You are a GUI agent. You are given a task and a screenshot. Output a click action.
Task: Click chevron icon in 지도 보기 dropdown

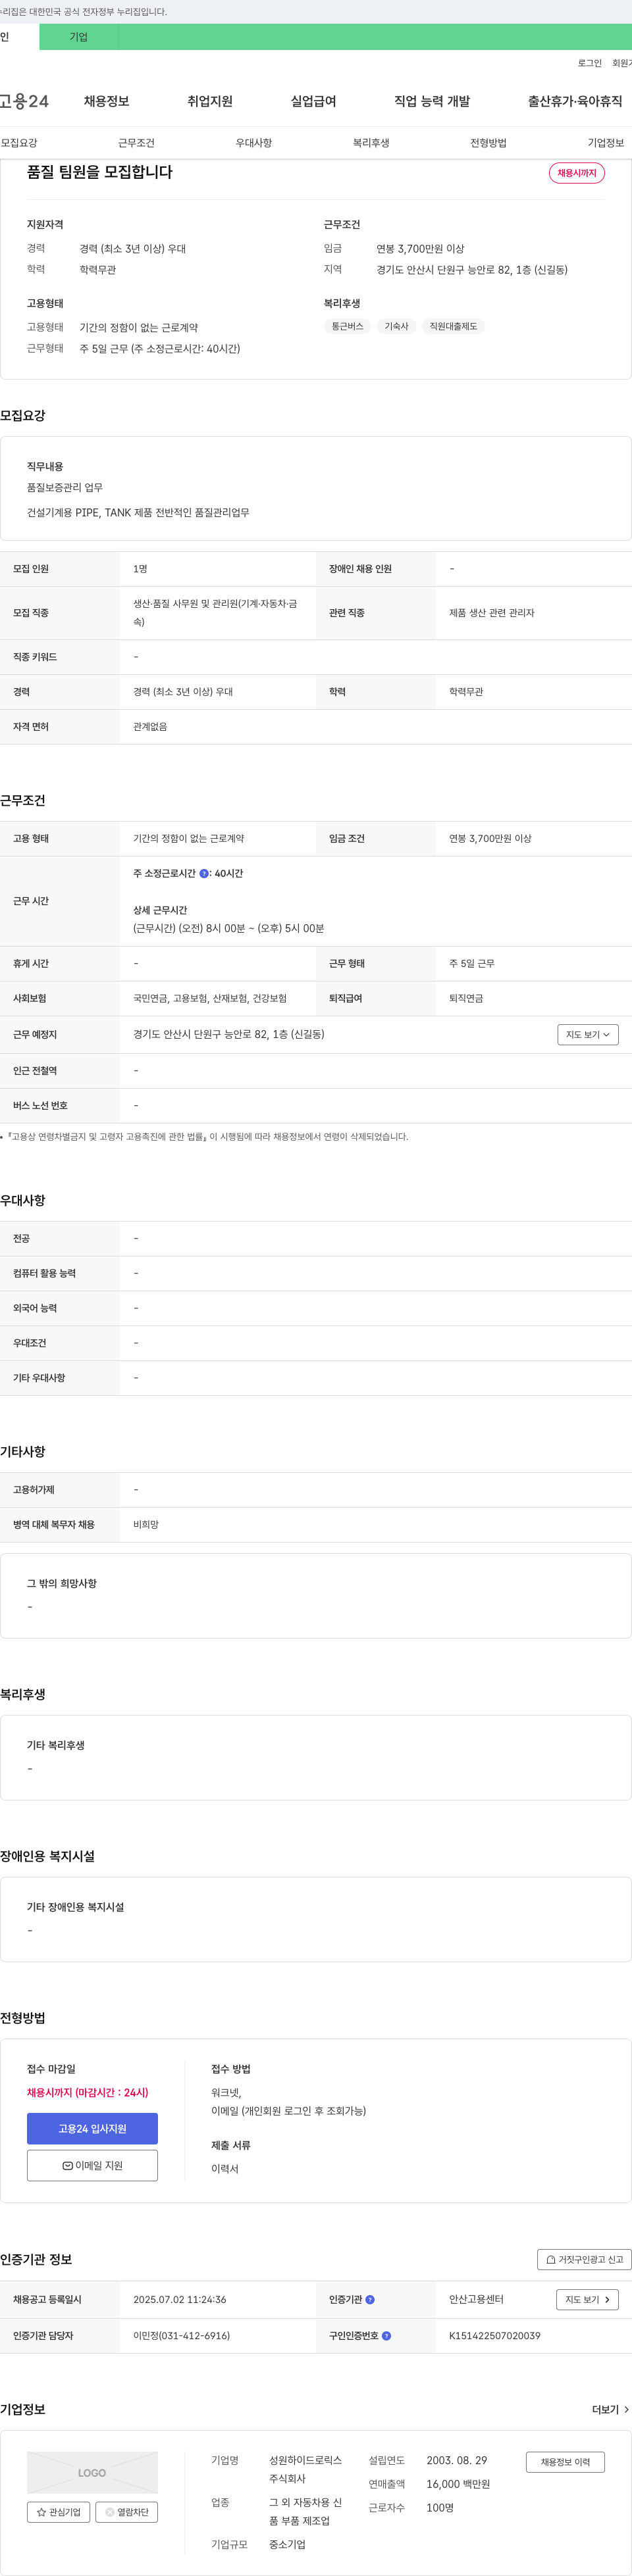606,1035
